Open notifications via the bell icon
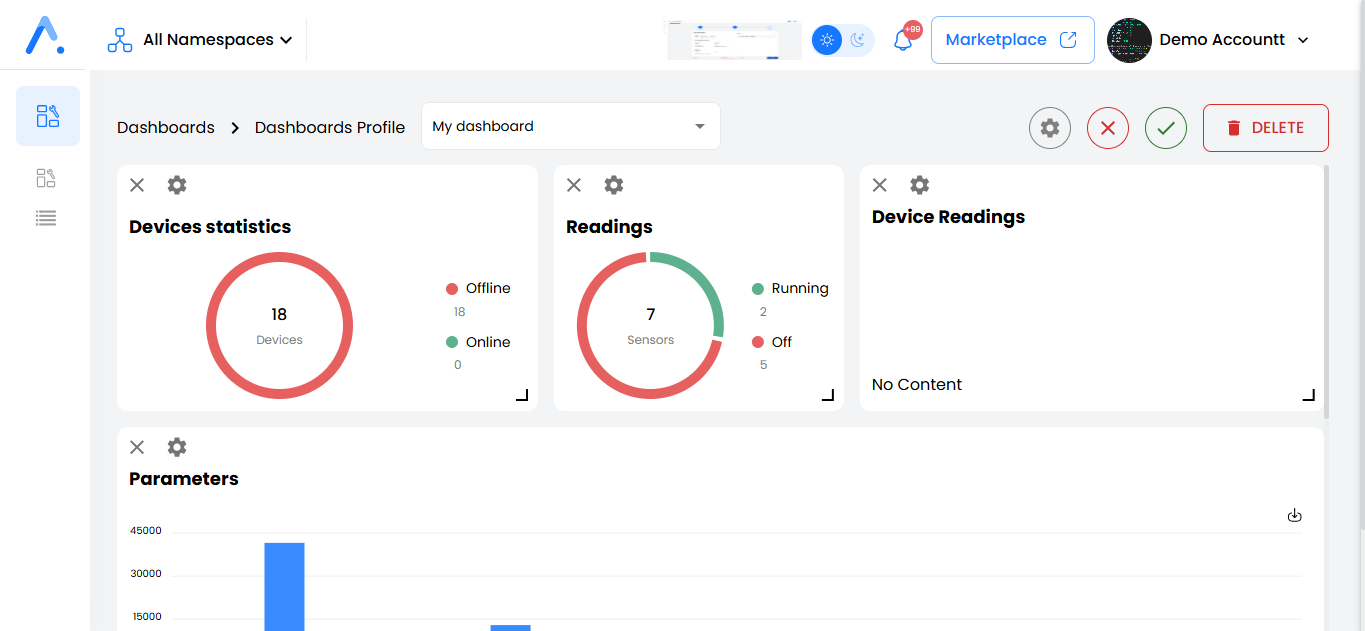This screenshot has height=631, width=1365. pos(901,39)
